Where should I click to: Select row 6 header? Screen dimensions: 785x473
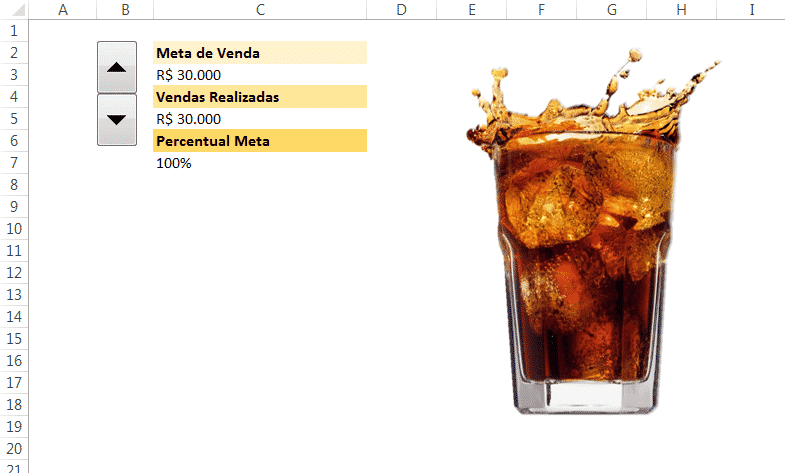pyautogui.click(x=14, y=141)
